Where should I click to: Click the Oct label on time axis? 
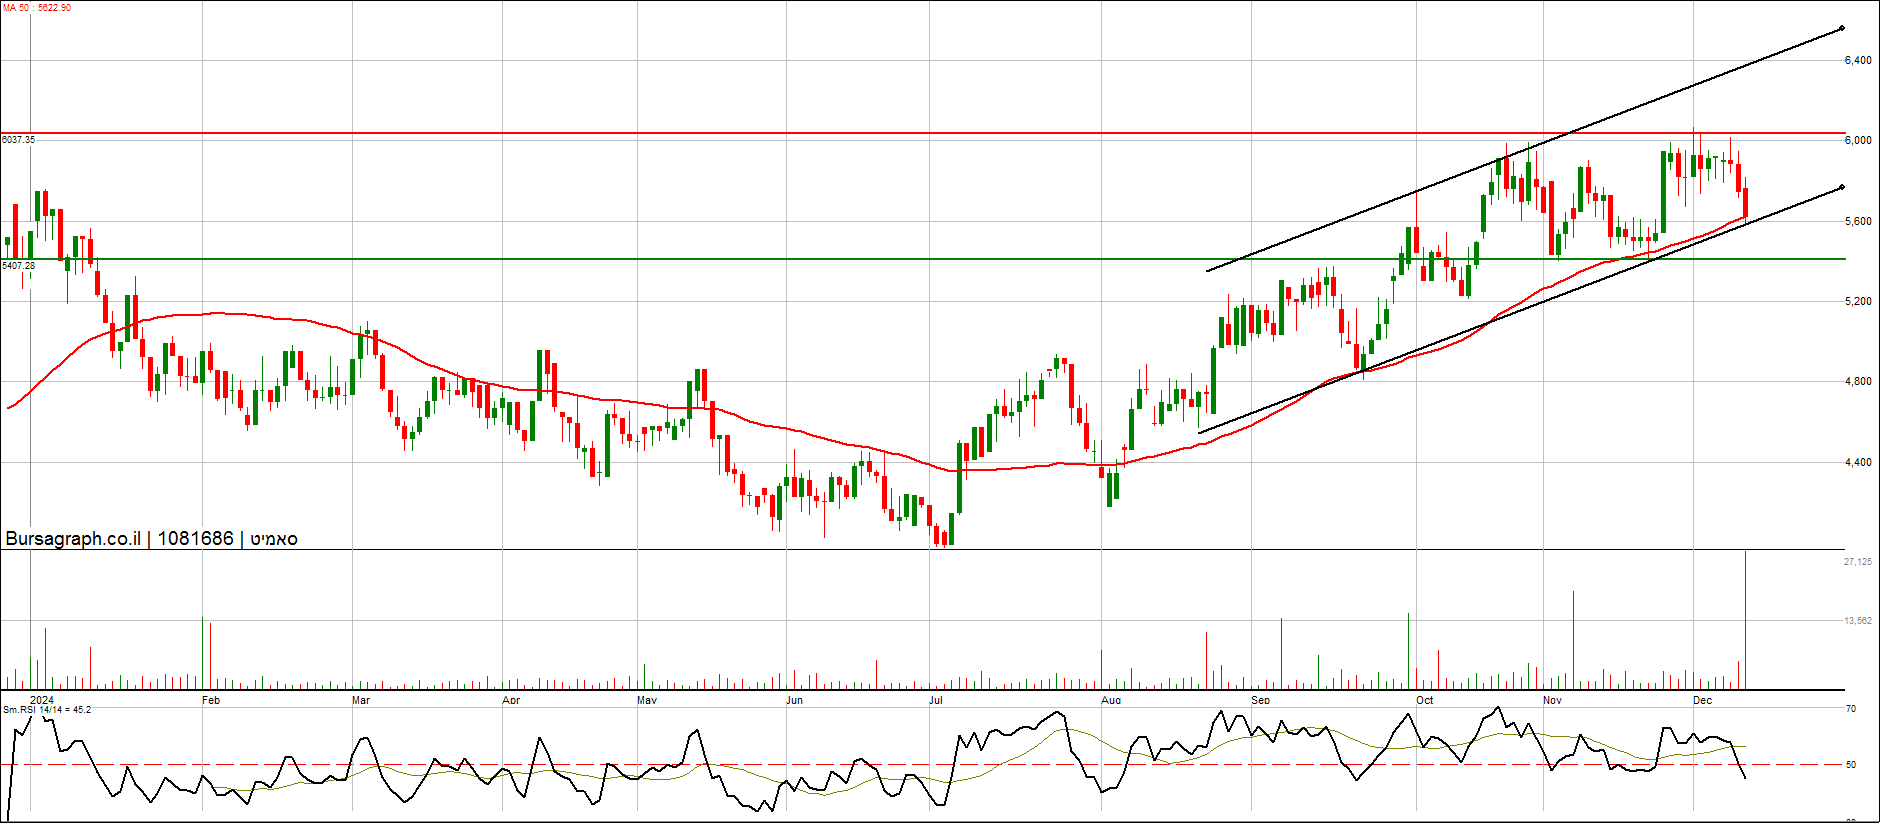tap(1424, 700)
